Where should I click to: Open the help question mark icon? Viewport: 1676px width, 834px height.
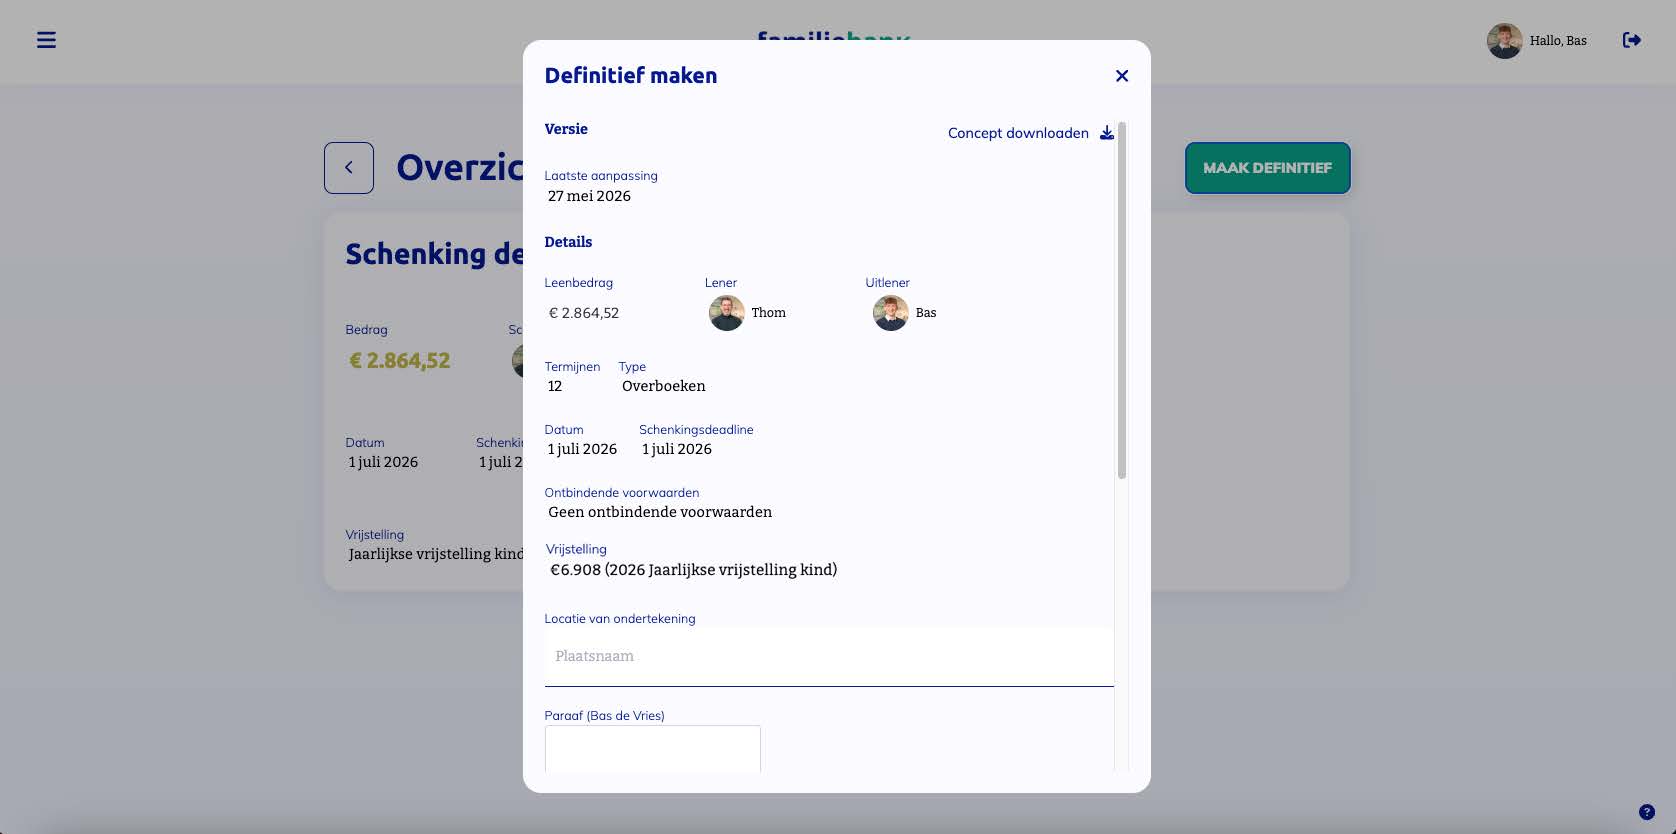(x=1647, y=812)
